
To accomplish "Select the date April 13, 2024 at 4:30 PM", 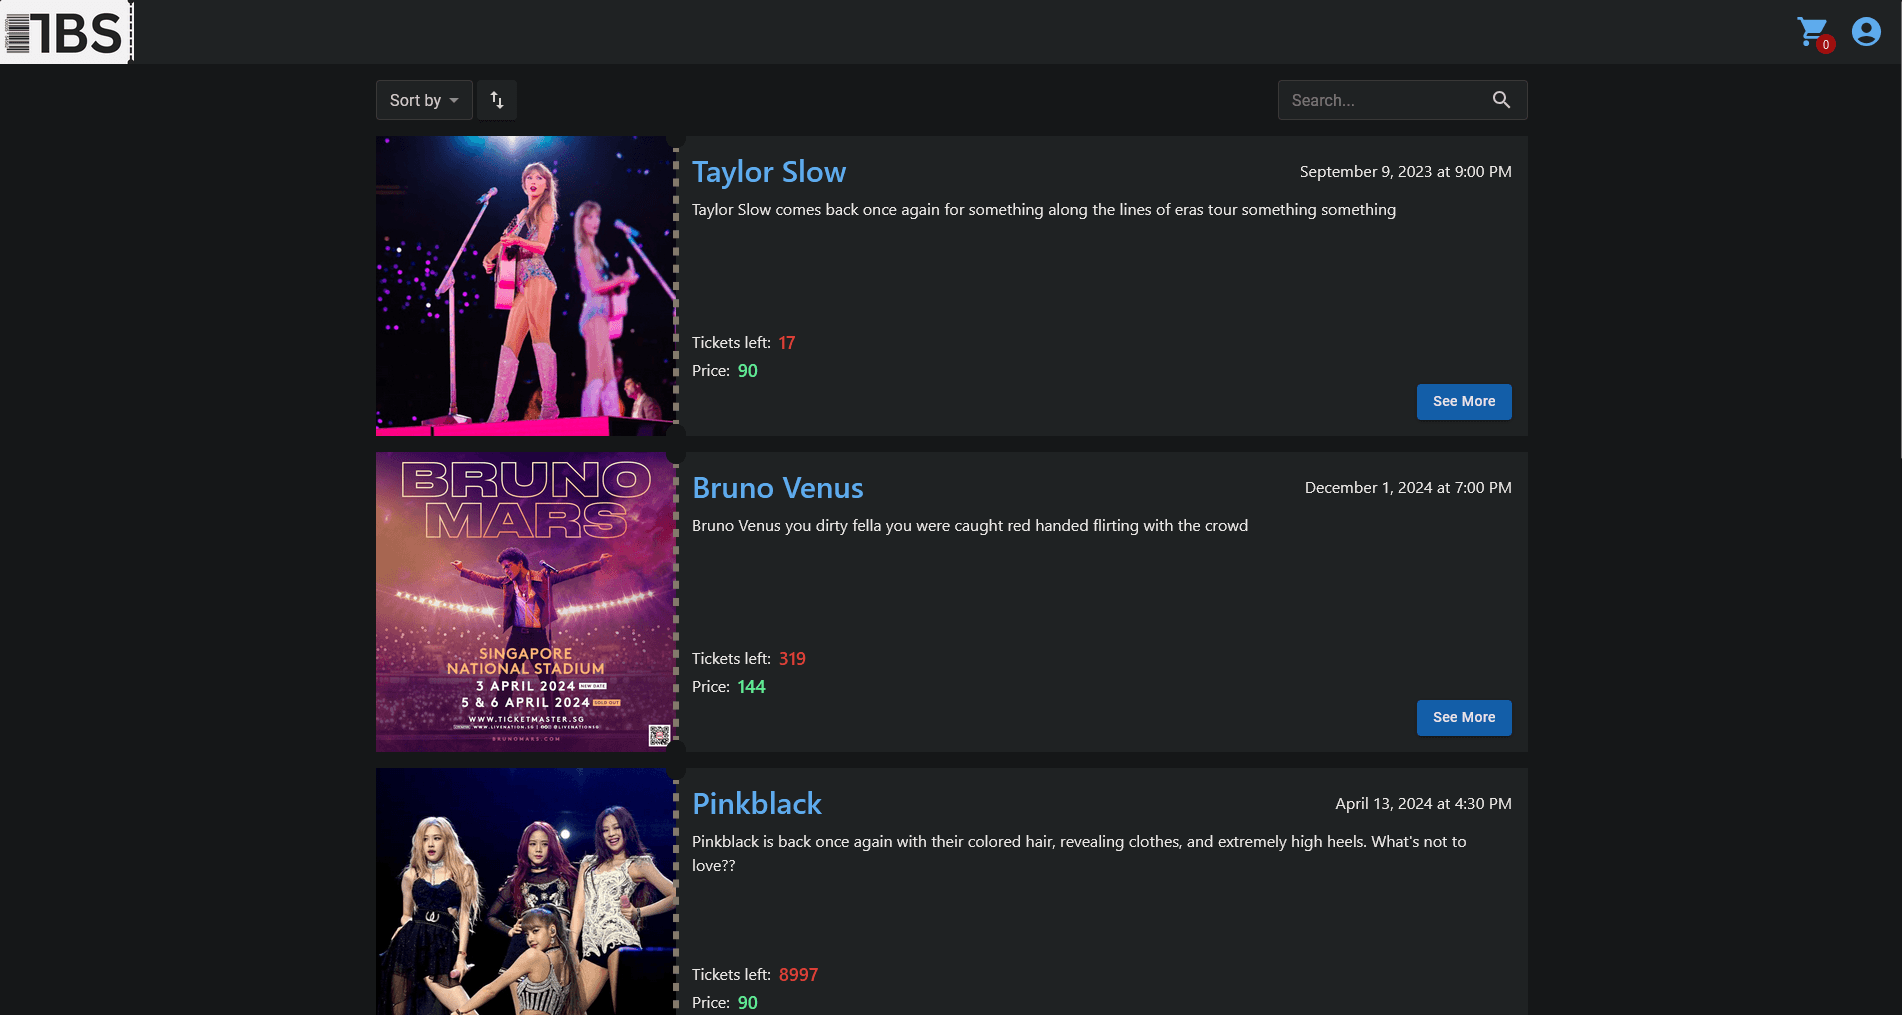I will [1424, 804].
